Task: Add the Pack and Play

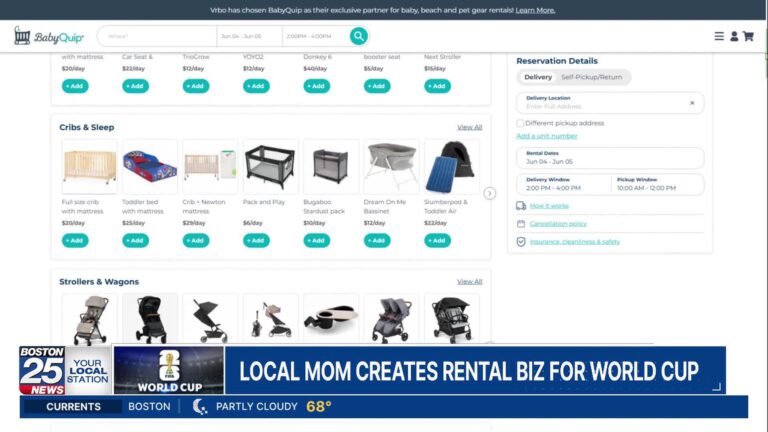Action: pos(256,240)
